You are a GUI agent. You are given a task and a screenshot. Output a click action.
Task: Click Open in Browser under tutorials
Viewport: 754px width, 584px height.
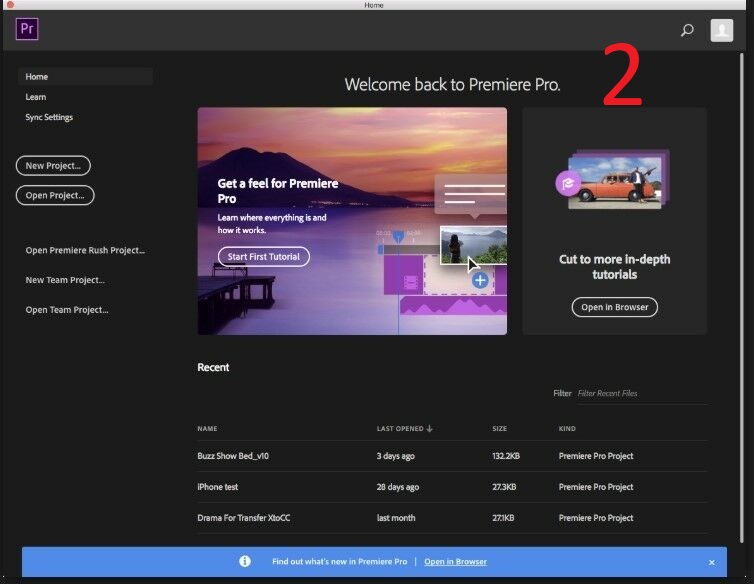click(x=615, y=307)
